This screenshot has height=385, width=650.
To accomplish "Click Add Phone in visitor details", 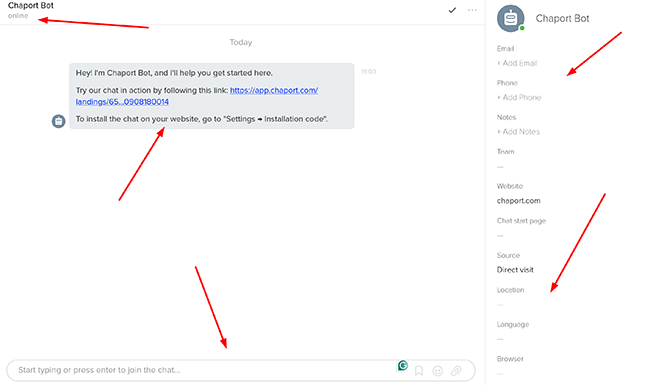I will [x=519, y=97].
